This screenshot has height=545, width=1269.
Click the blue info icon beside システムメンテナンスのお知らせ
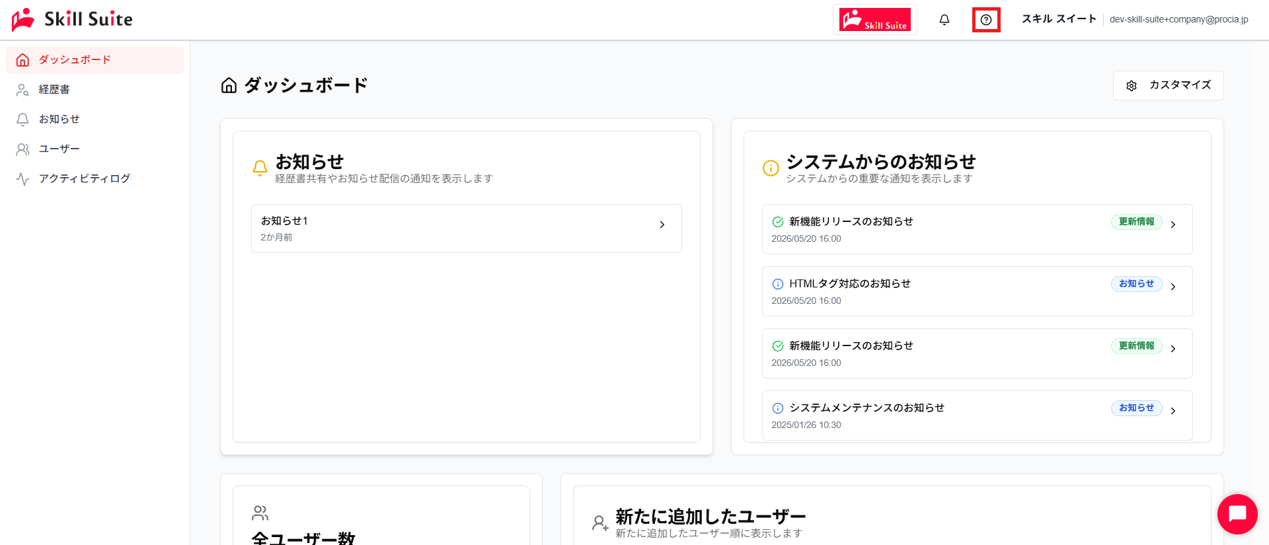(x=778, y=408)
